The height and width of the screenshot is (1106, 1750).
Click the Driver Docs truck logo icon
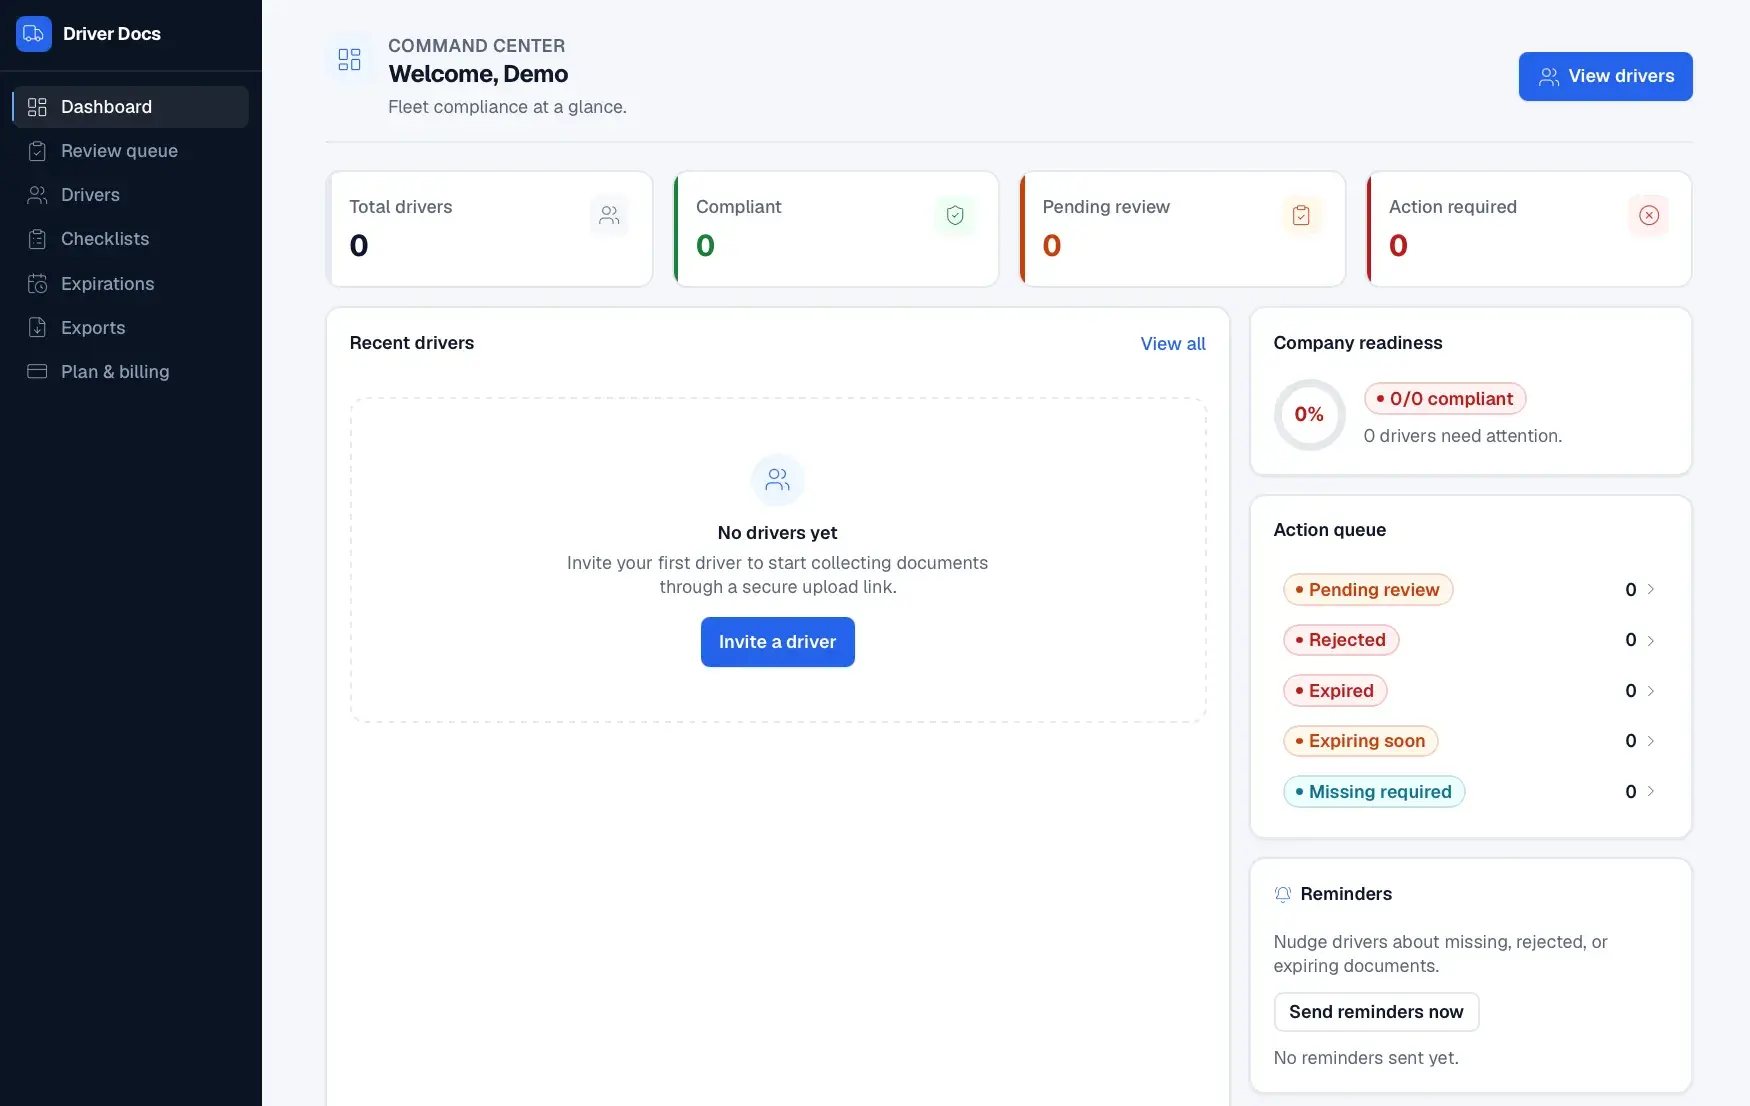(34, 34)
